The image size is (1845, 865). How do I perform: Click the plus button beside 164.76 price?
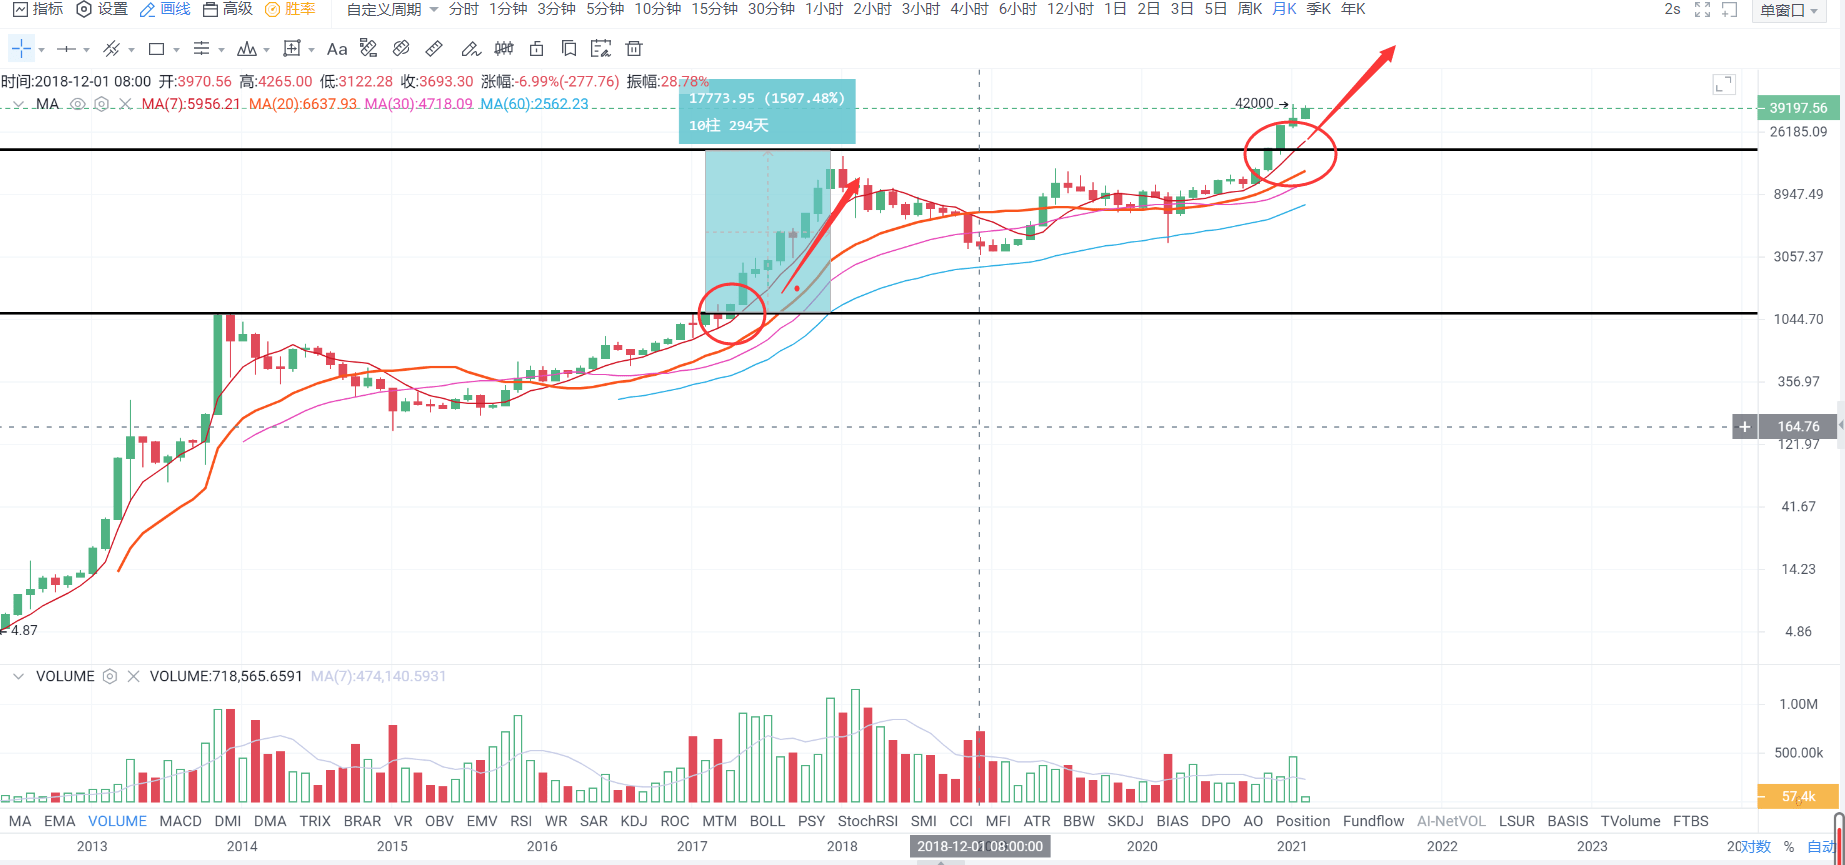[x=1744, y=427]
